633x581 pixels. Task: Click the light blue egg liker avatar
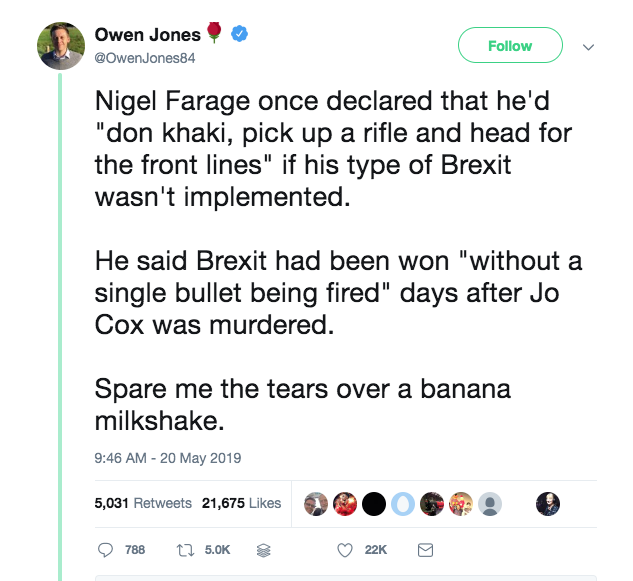tap(402, 503)
